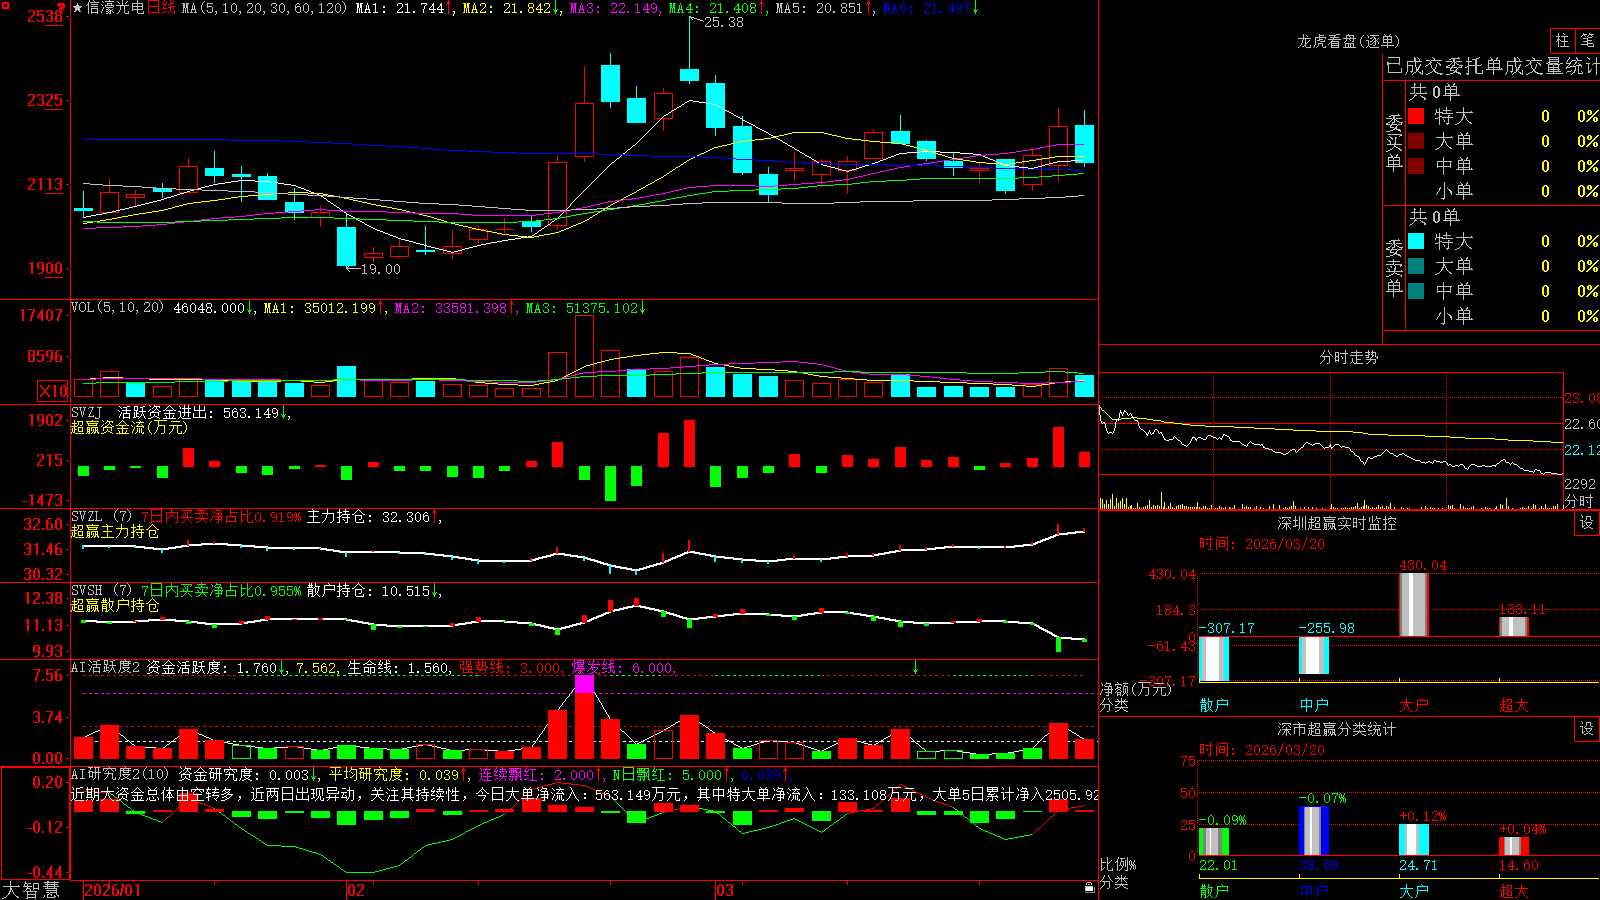
Task: Click the red 特大 buy-order color swatch
Action: click(1416, 116)
